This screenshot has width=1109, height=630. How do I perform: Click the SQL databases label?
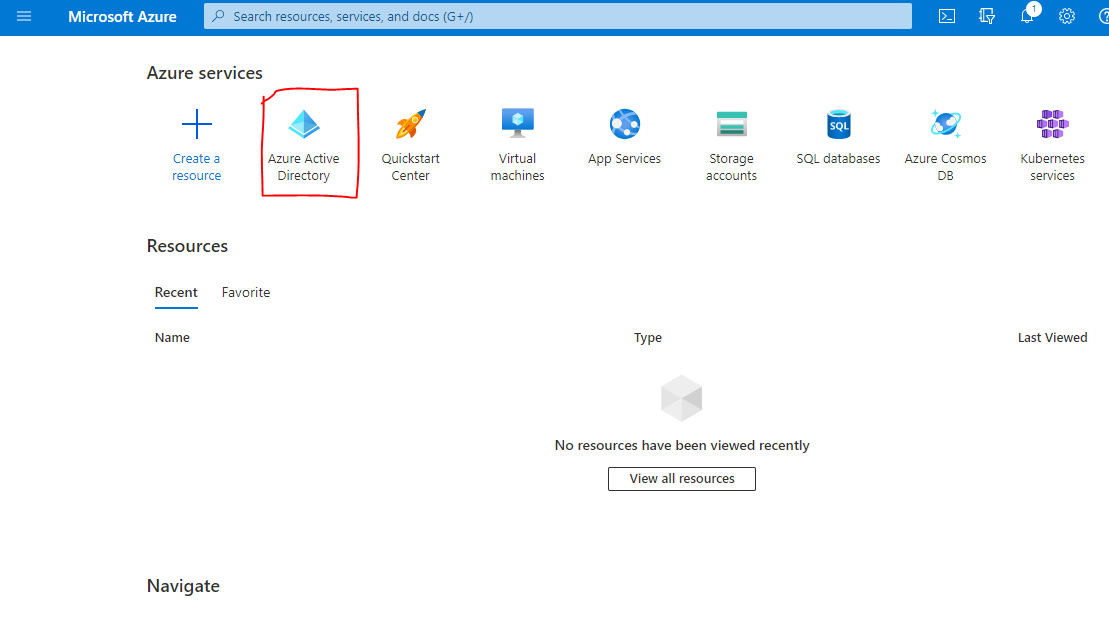[838, 158]
